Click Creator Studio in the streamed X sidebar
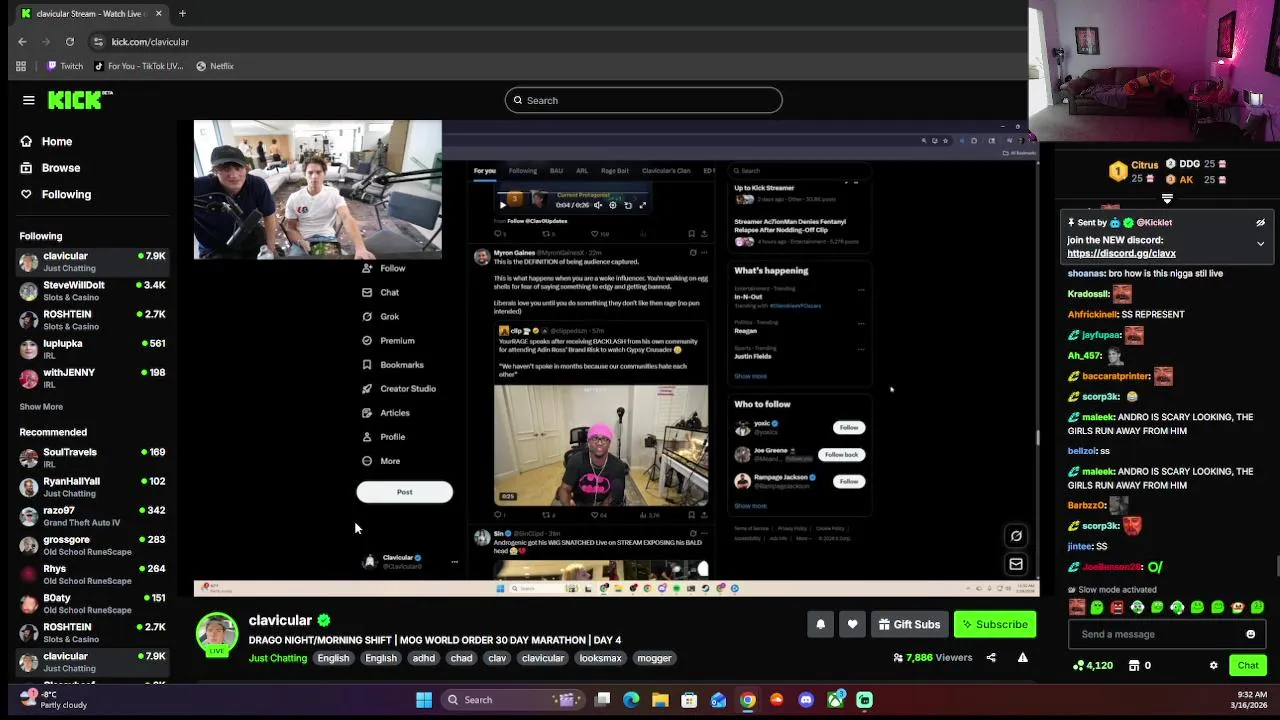 pyautogui.click(x=399, y=389)
